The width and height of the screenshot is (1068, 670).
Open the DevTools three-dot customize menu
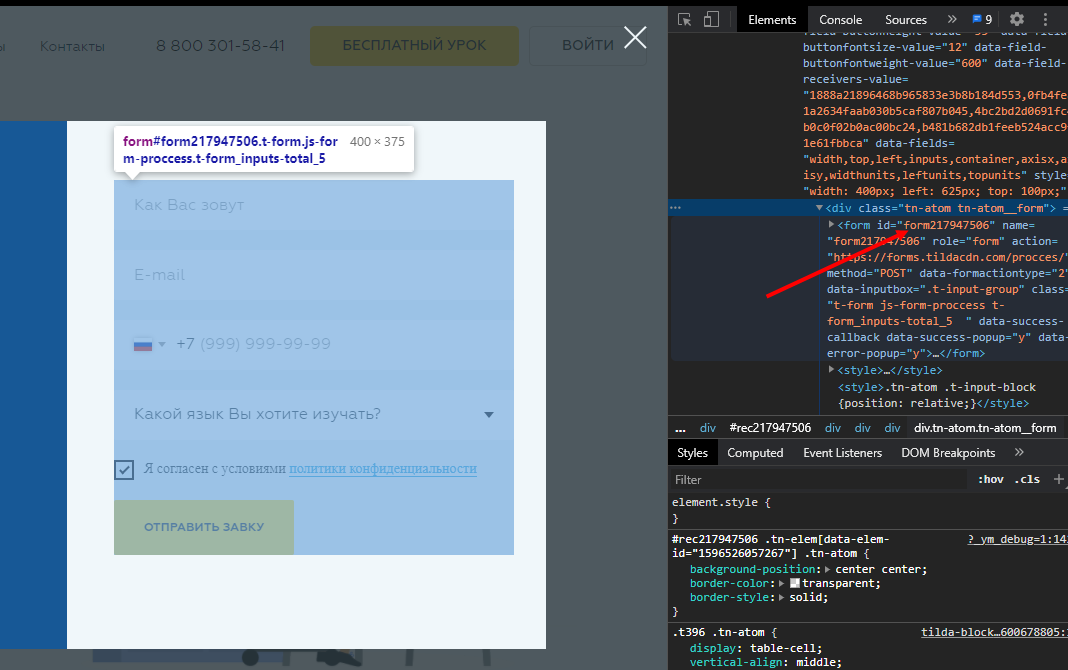1046,19
